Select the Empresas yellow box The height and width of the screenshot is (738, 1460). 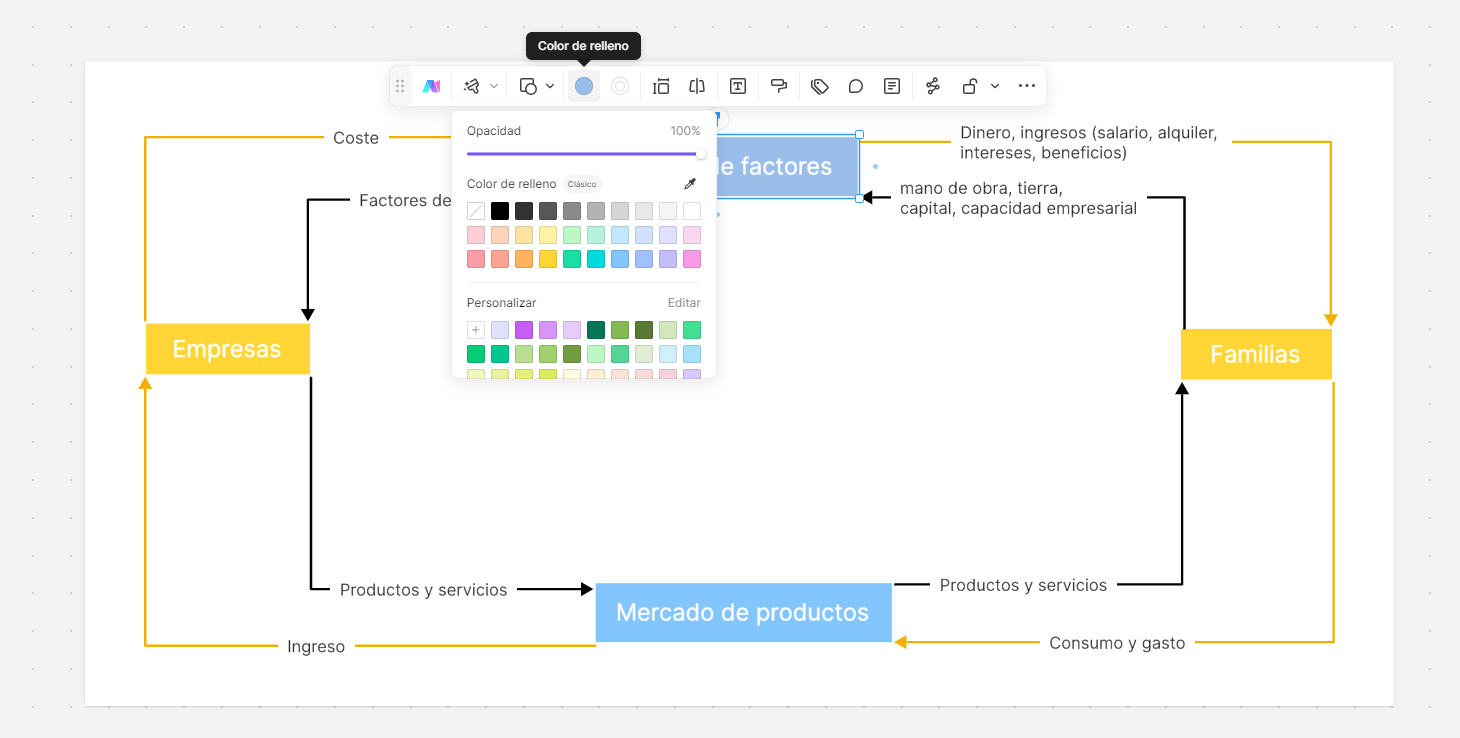[x=228, y=349]
